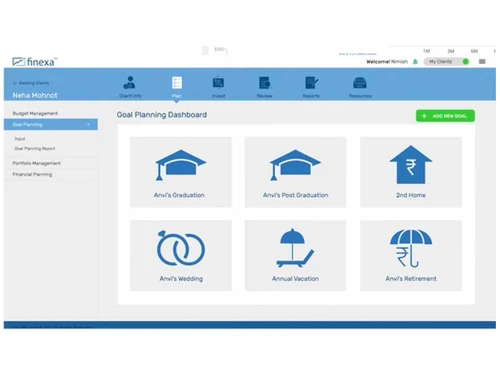
Task: Open the Invest section icon
Action: (218, 83)
